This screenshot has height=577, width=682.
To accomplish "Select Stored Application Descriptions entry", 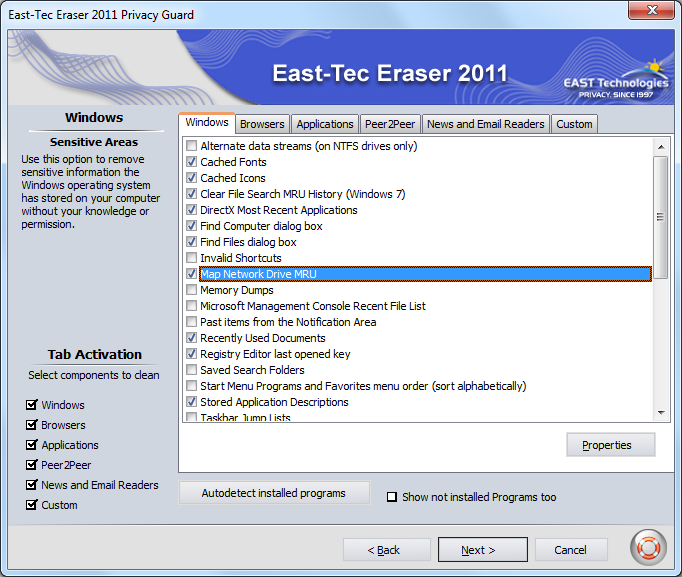I will pyautogui.click(x=274, y=402).
